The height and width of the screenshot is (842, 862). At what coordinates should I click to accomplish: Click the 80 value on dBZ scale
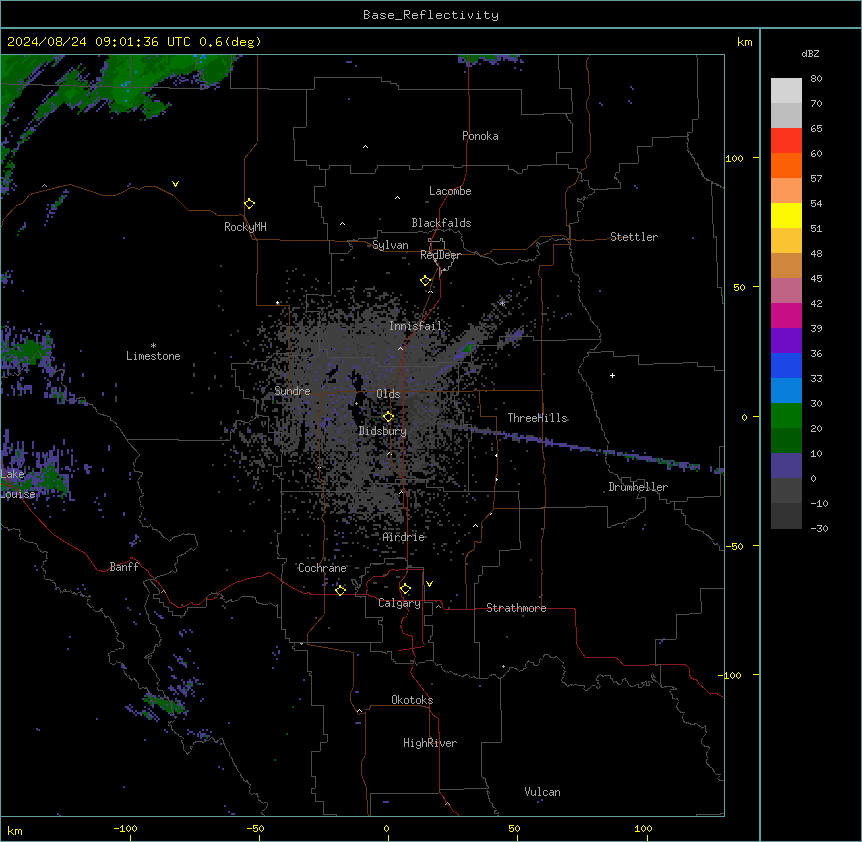click(816, 79)
